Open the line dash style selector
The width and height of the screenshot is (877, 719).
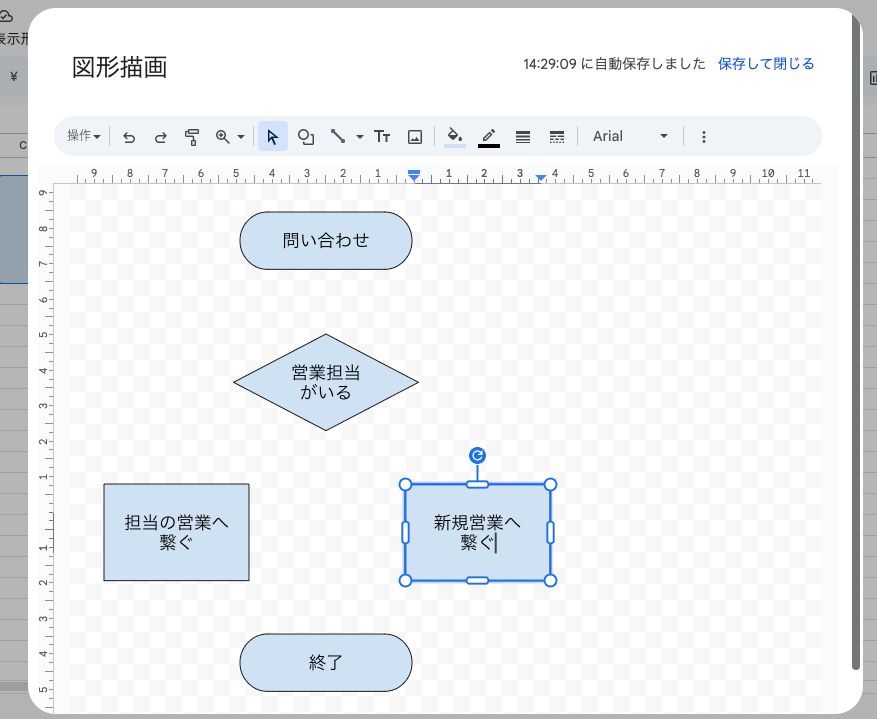pyautogui.click(x=556, y=136)
